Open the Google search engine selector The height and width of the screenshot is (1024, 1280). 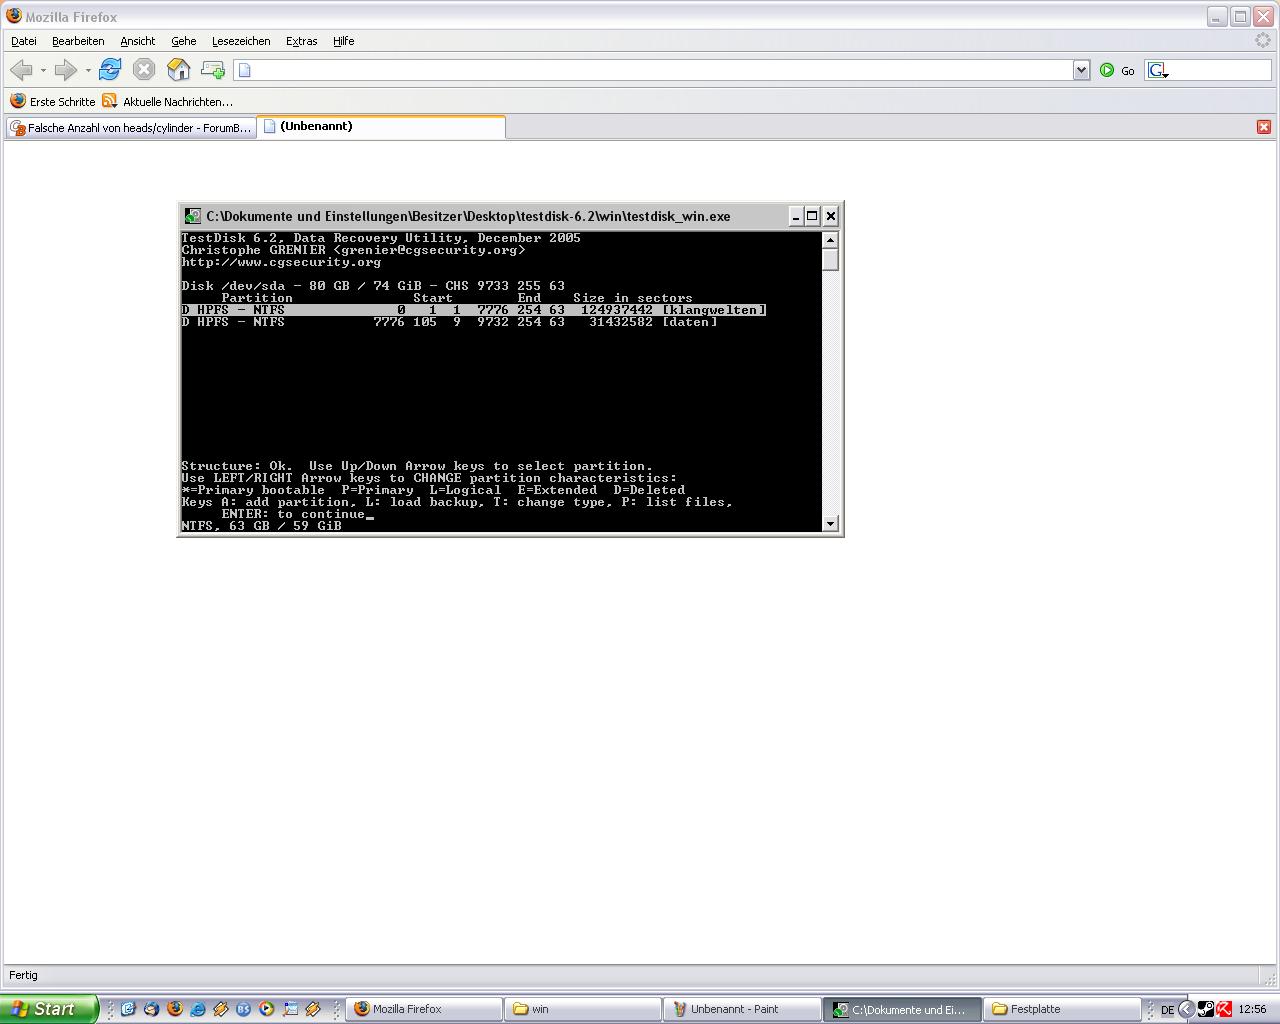(1158, 70)
